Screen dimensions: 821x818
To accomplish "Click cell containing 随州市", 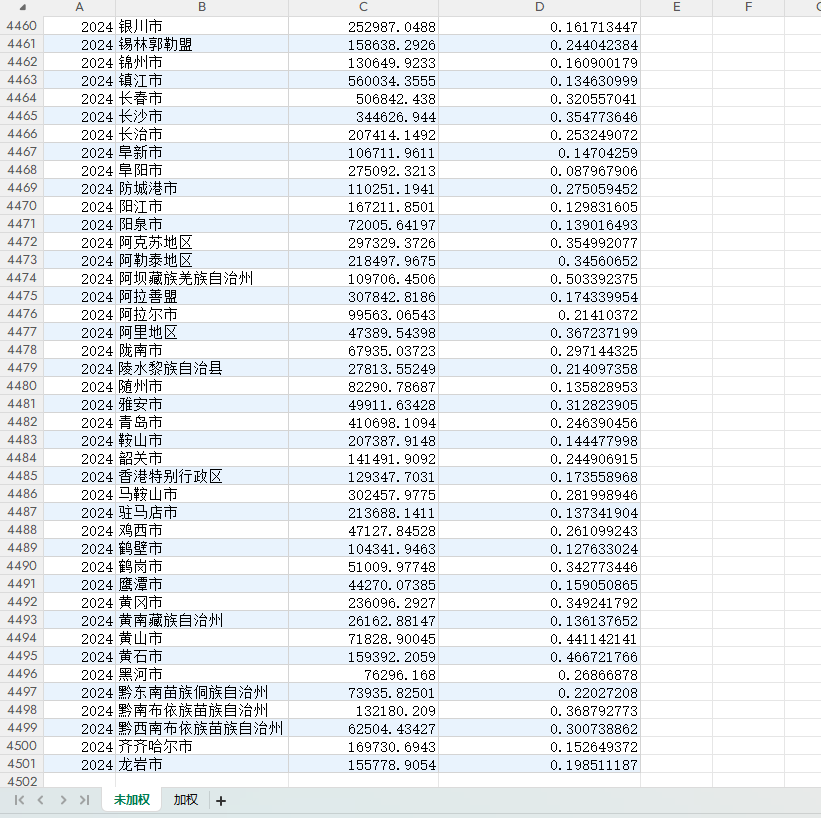I will tap(202, 385).
